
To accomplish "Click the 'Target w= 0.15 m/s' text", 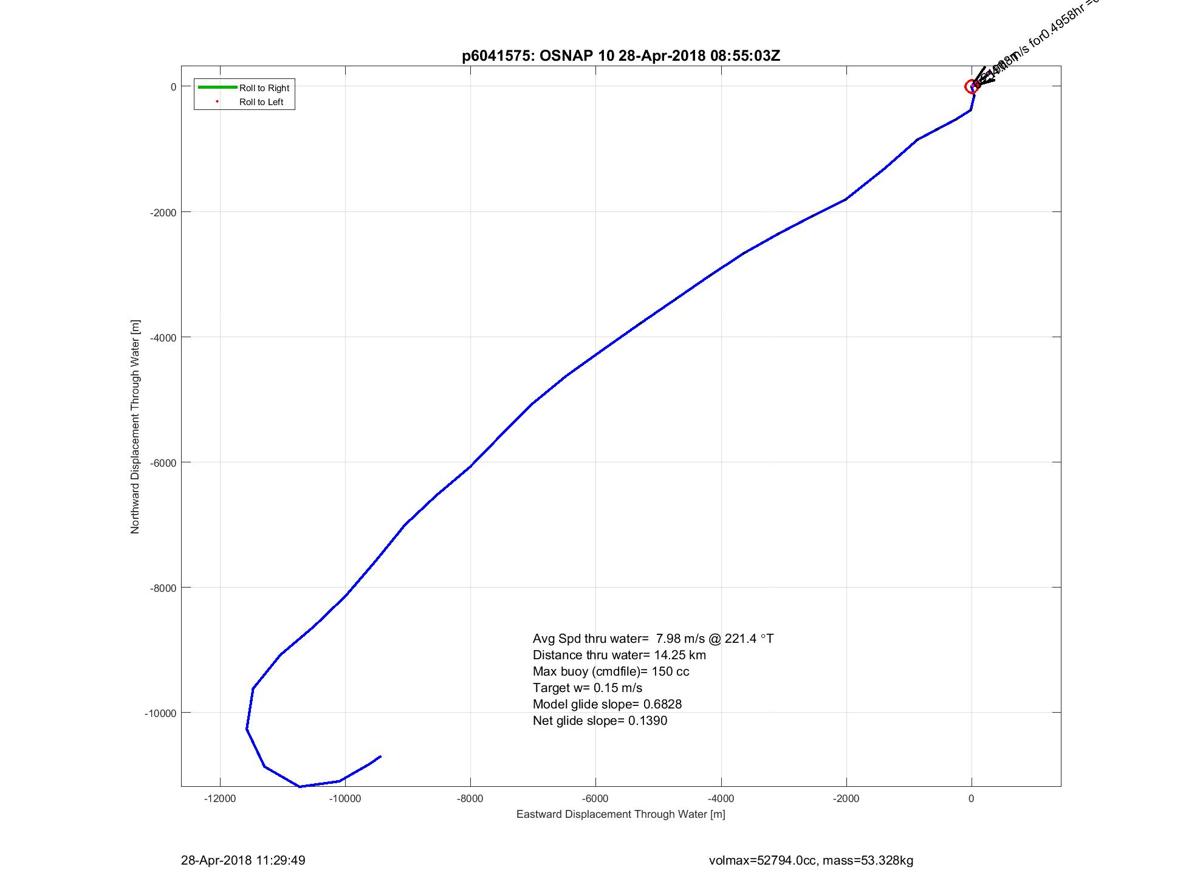I will pos(587,688).
